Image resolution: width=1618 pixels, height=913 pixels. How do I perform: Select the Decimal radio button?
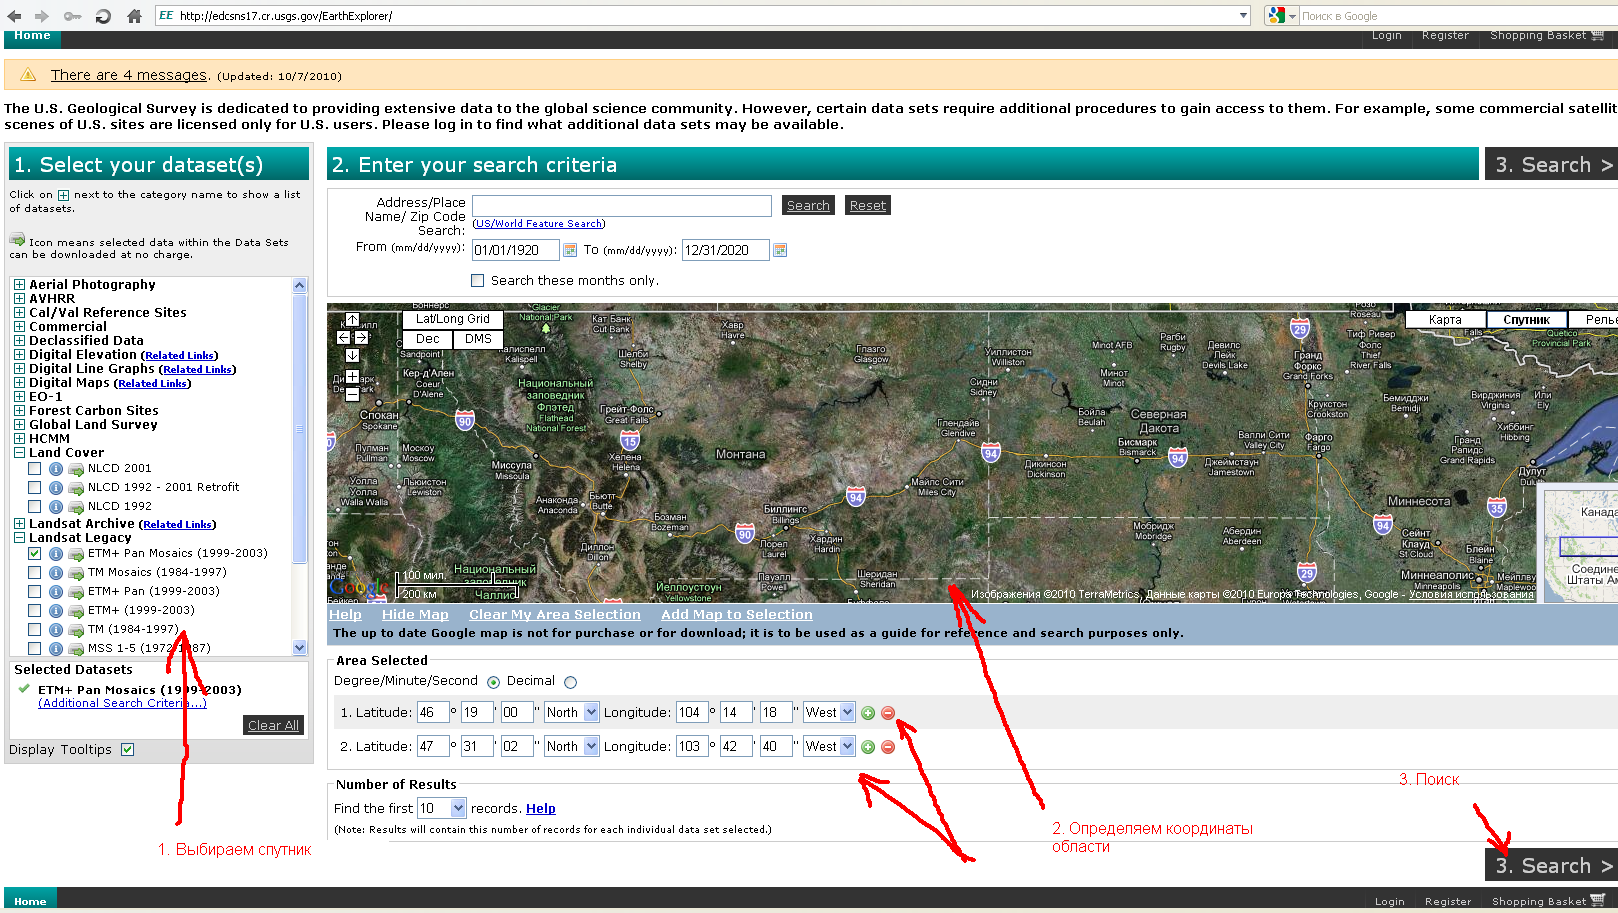point(570,683)
